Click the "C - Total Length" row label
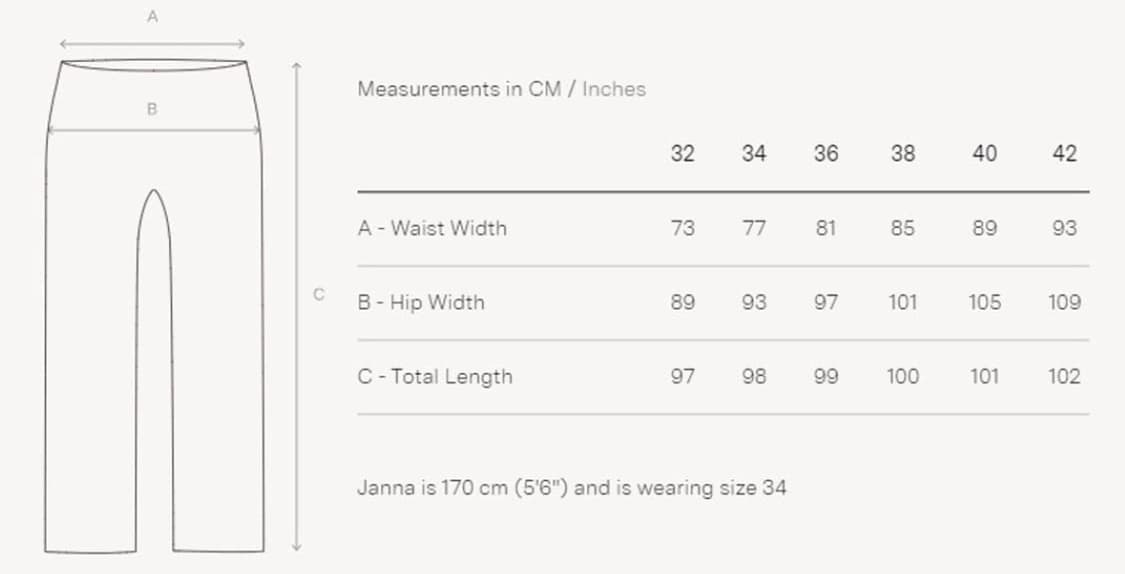Image resolution: width=1125 pixels, height=574 pixels. (x=435, y=377)
